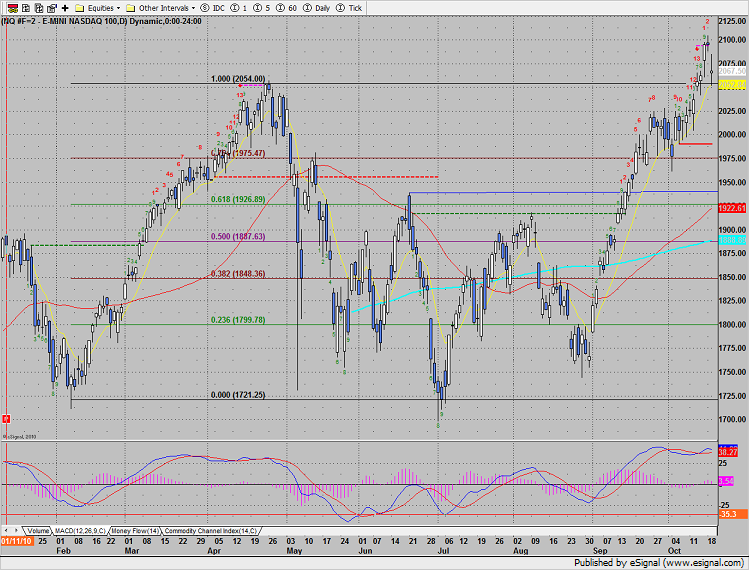This screenshot has width=749, height=570.
Task: Click the 2100.00 price axis label
Action: pyautogui.click(x=732, y=40)
